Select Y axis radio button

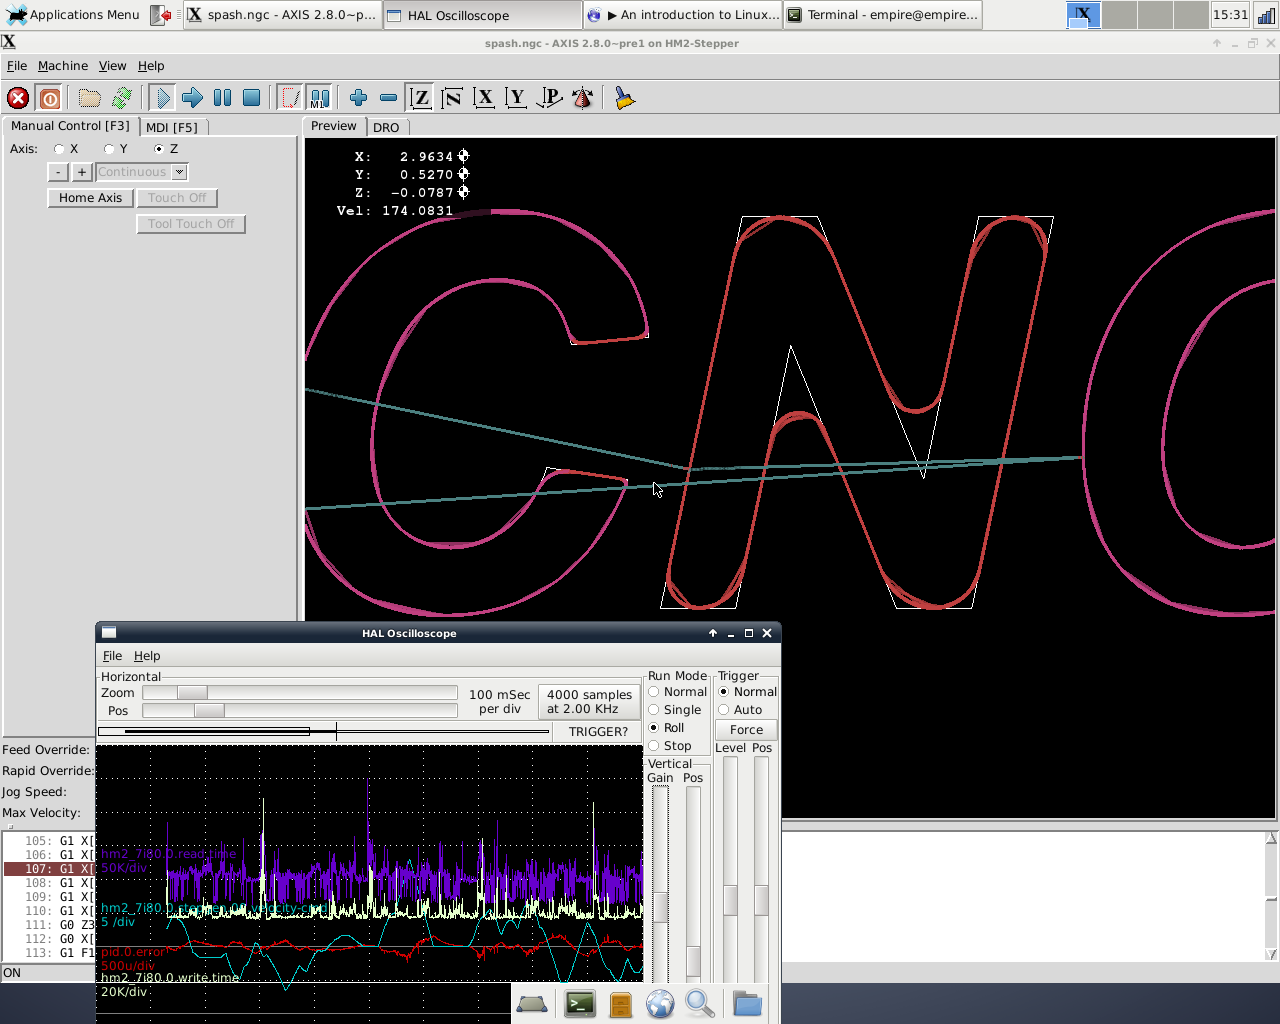tap(109, 149)
